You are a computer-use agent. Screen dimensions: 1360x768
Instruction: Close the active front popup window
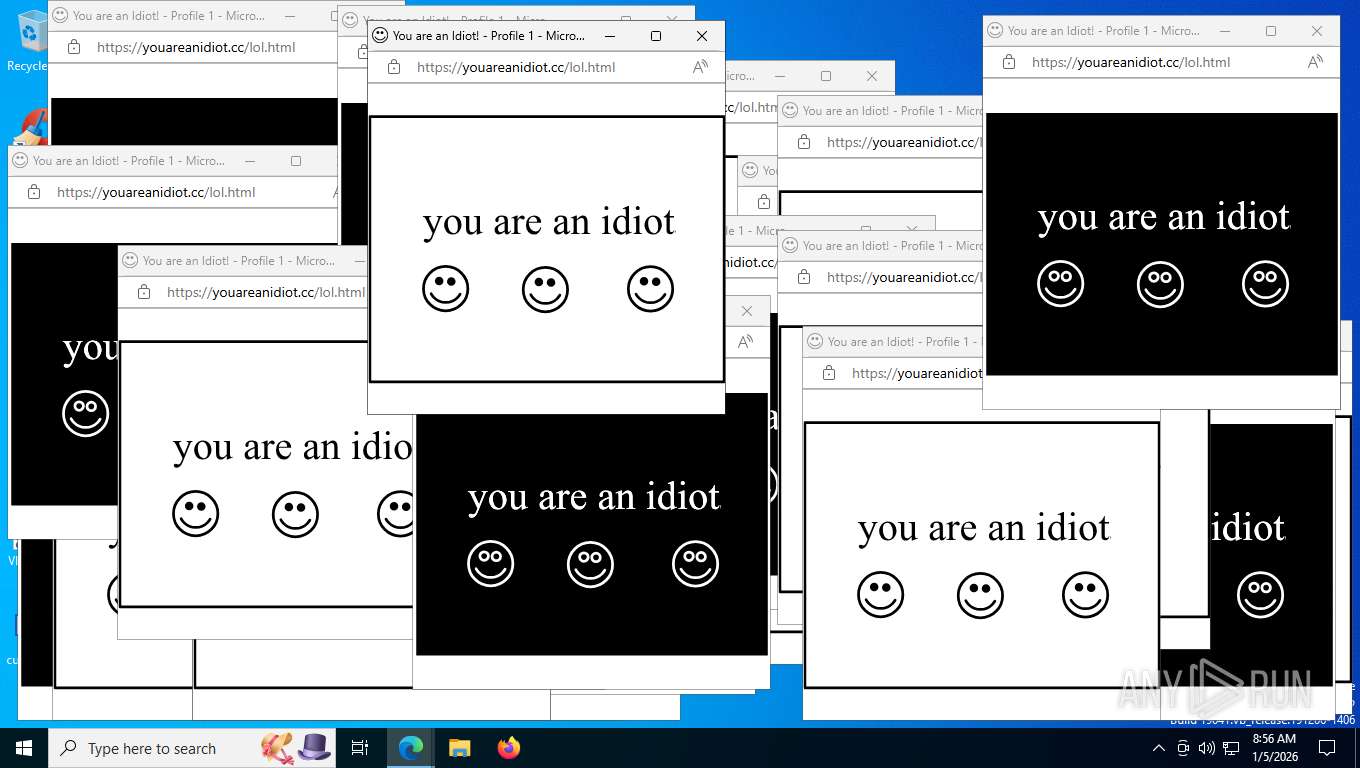coord(702,35)
